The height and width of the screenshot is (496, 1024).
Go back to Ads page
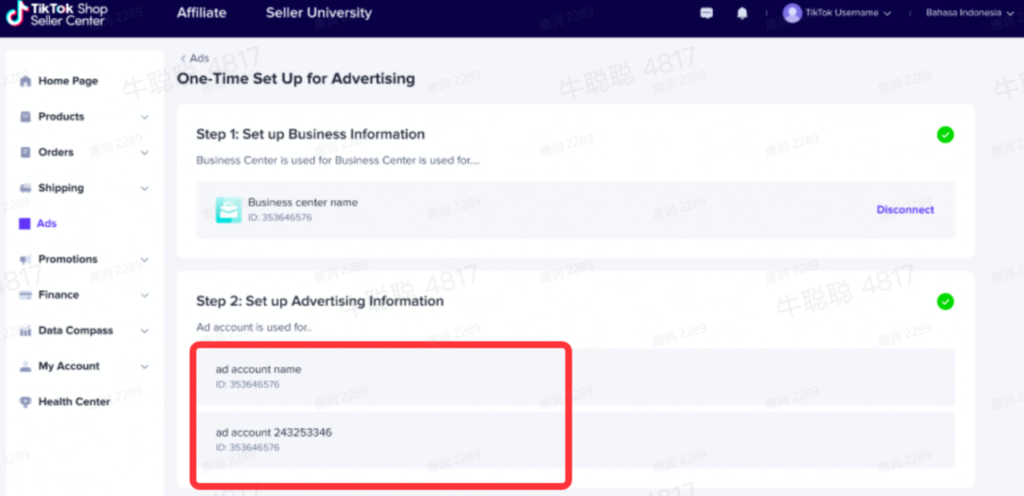[195, 58]
